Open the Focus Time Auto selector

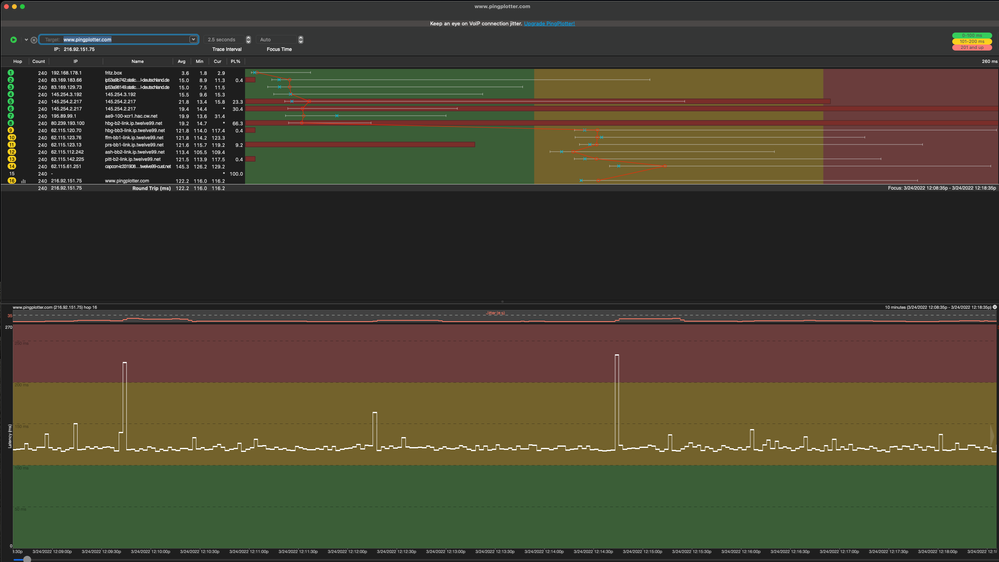point(300,40)
